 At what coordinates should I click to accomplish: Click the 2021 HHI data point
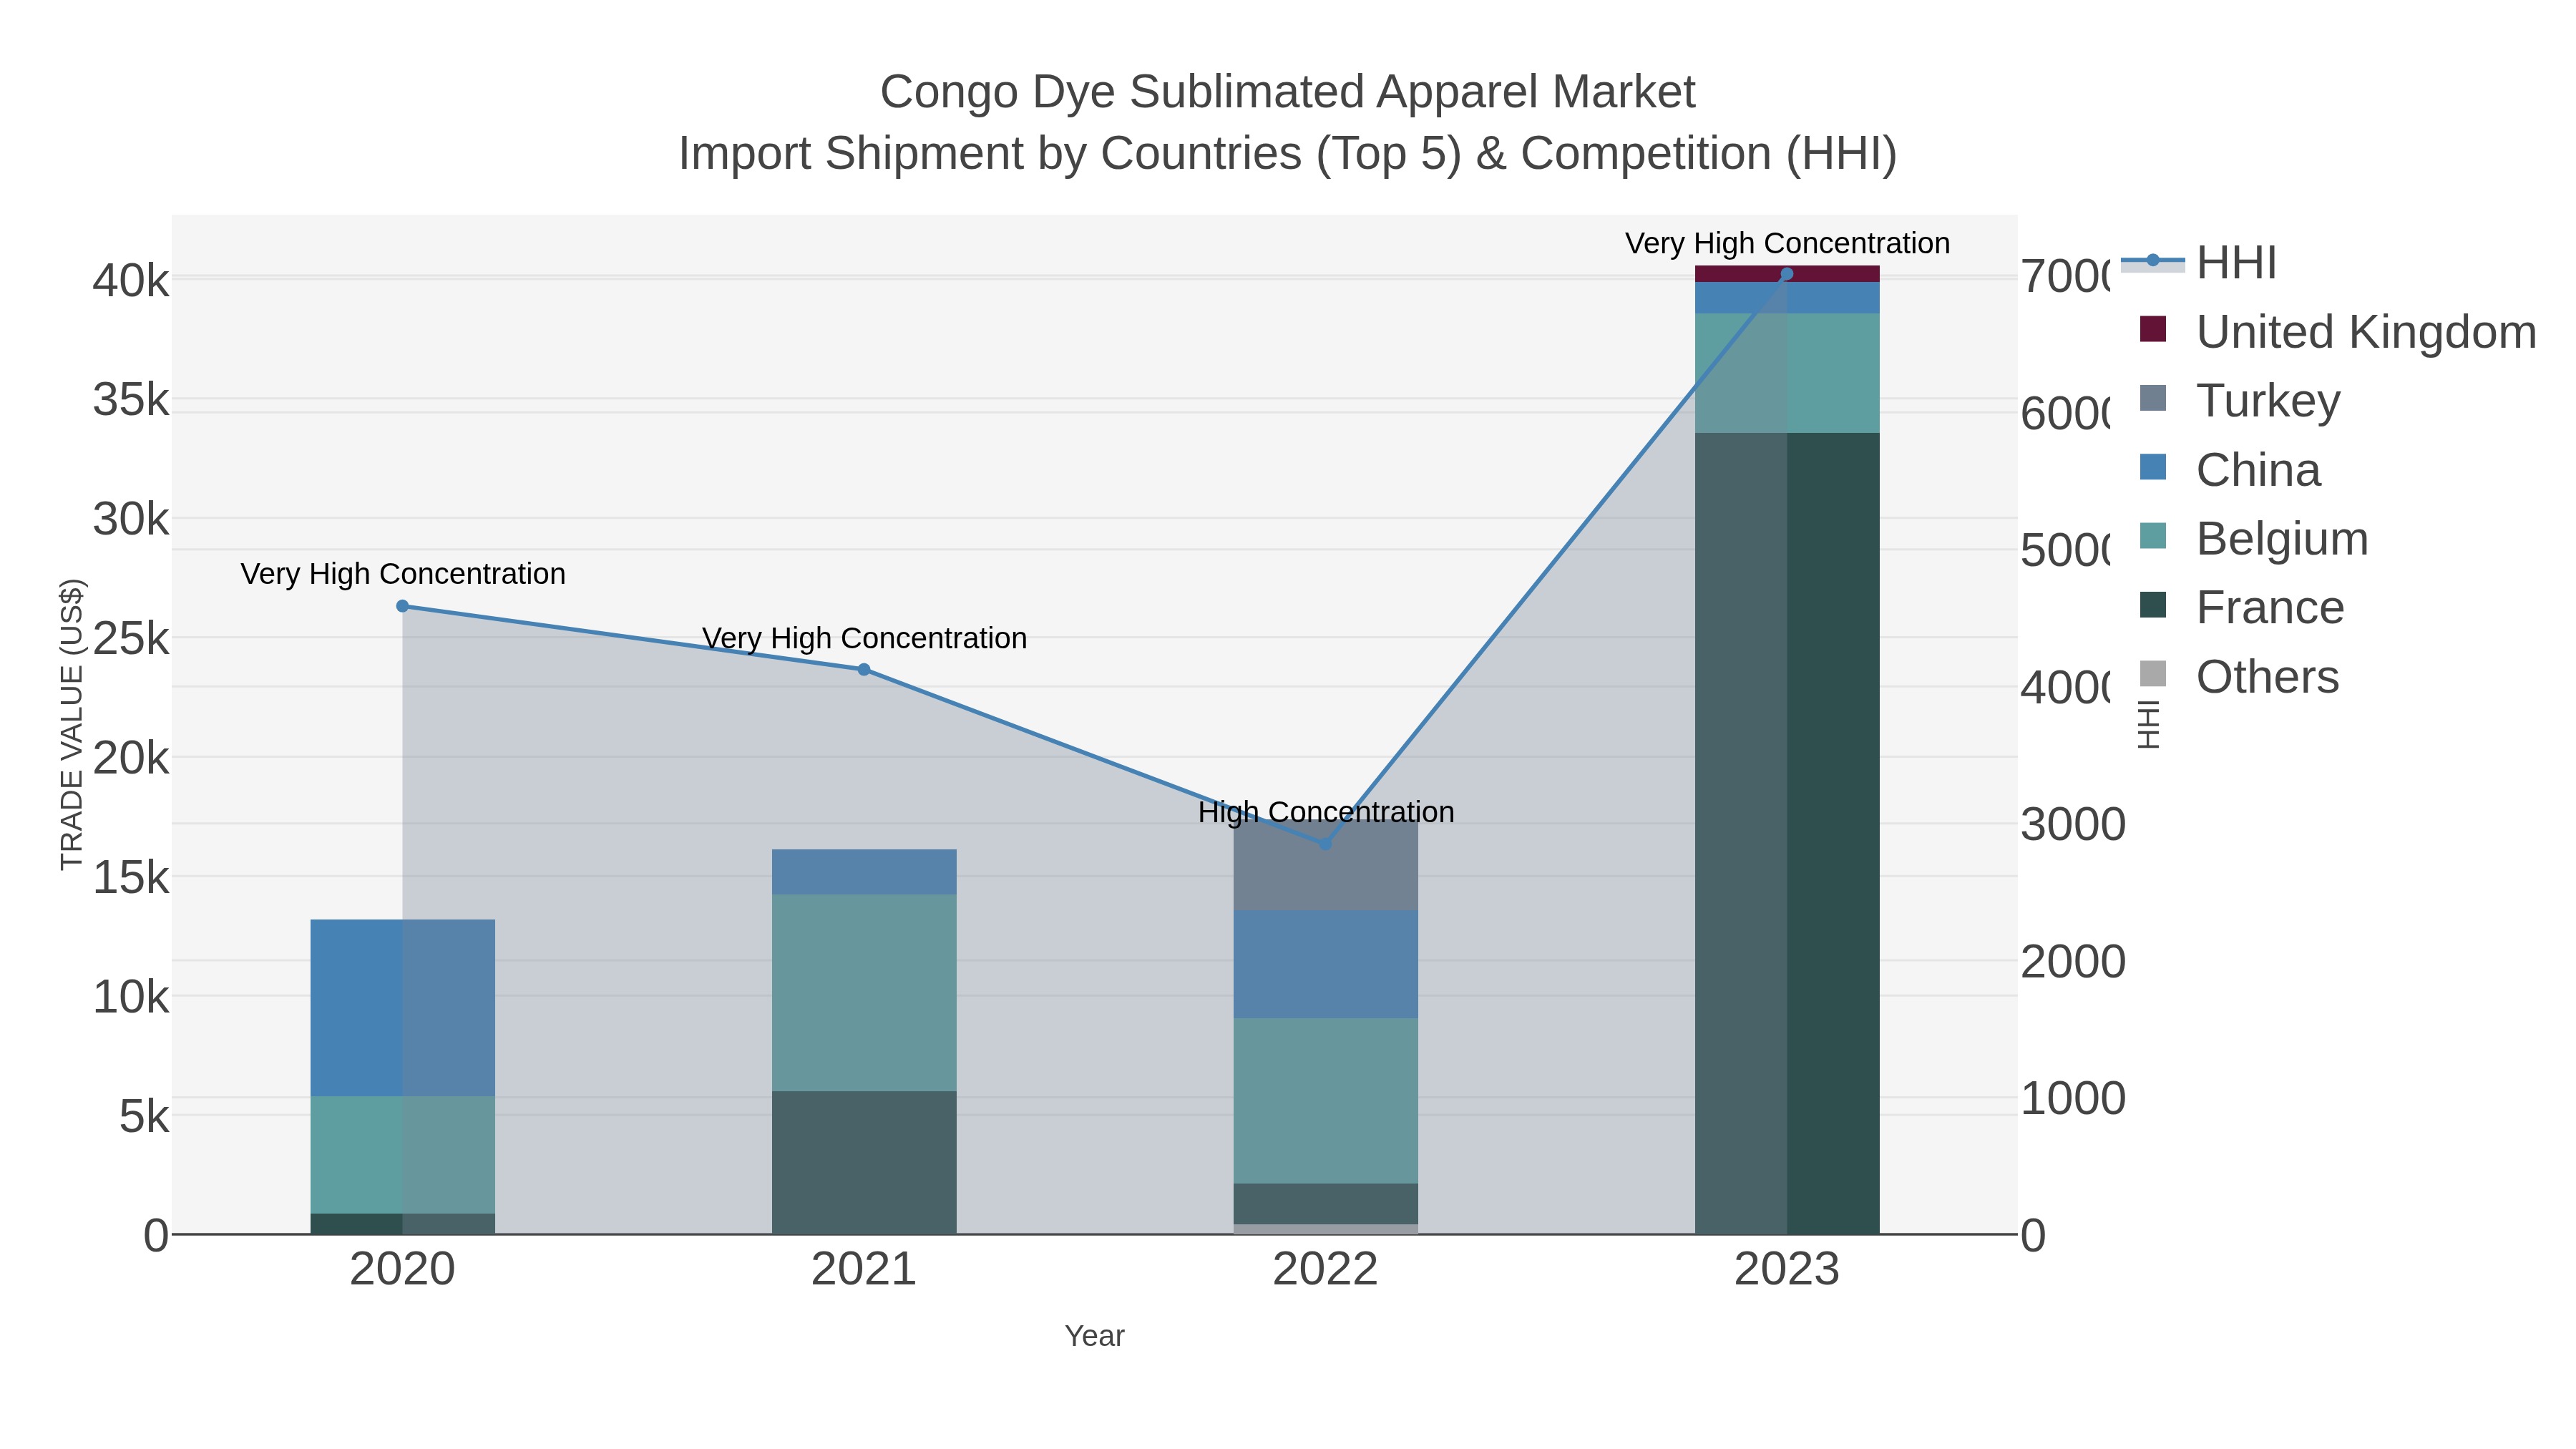click(x=864, y=670)
